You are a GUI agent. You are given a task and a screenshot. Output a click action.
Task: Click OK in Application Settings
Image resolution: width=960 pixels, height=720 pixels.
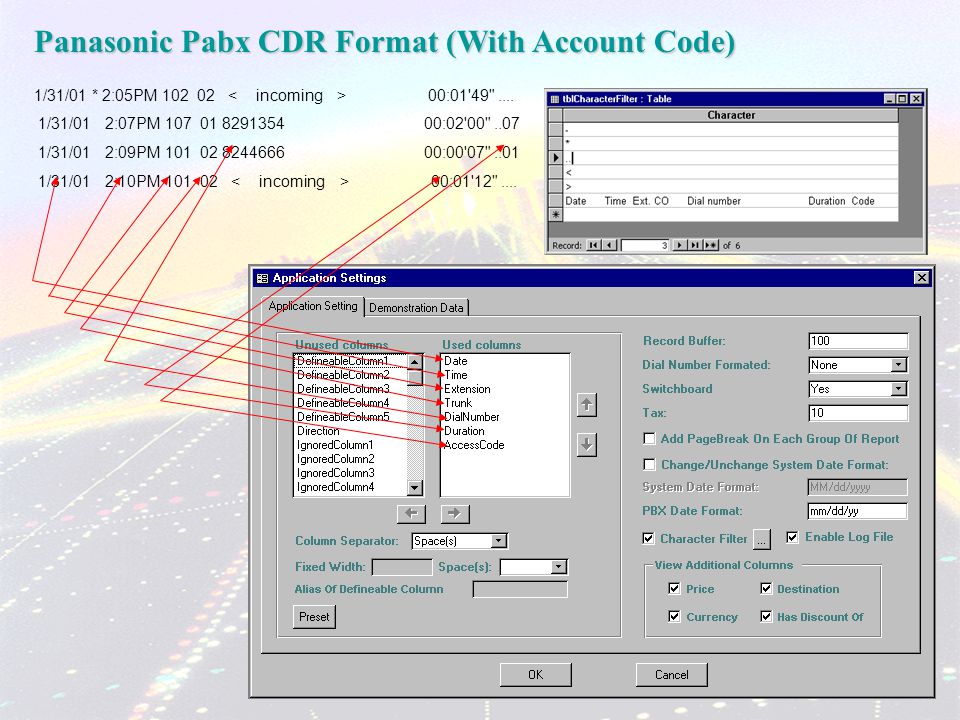[x=536, y=675]
